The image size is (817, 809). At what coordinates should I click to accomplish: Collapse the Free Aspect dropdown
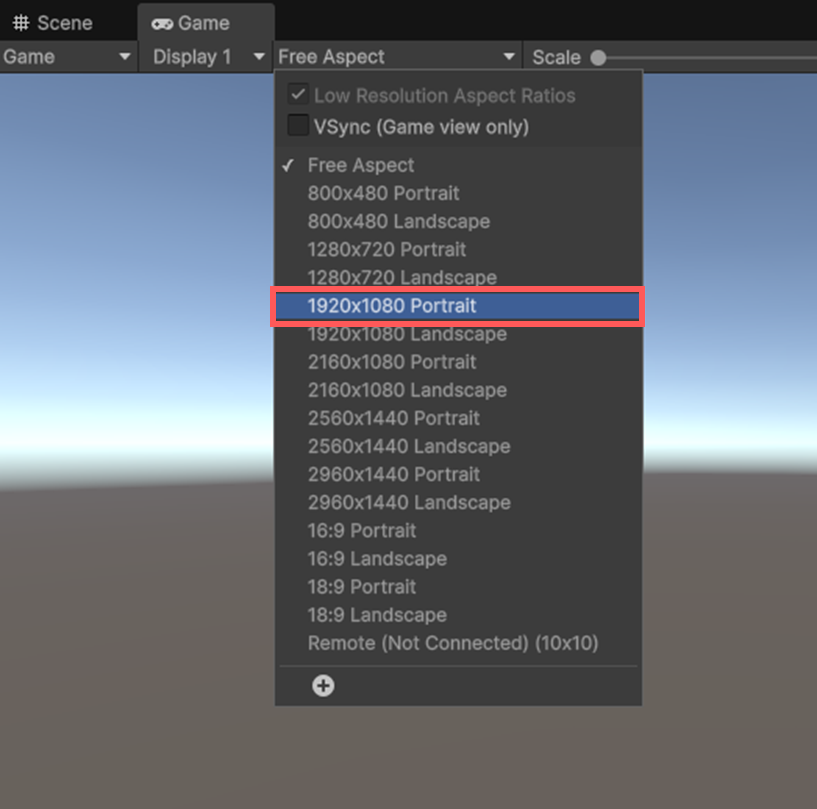[x=396, y=57]
